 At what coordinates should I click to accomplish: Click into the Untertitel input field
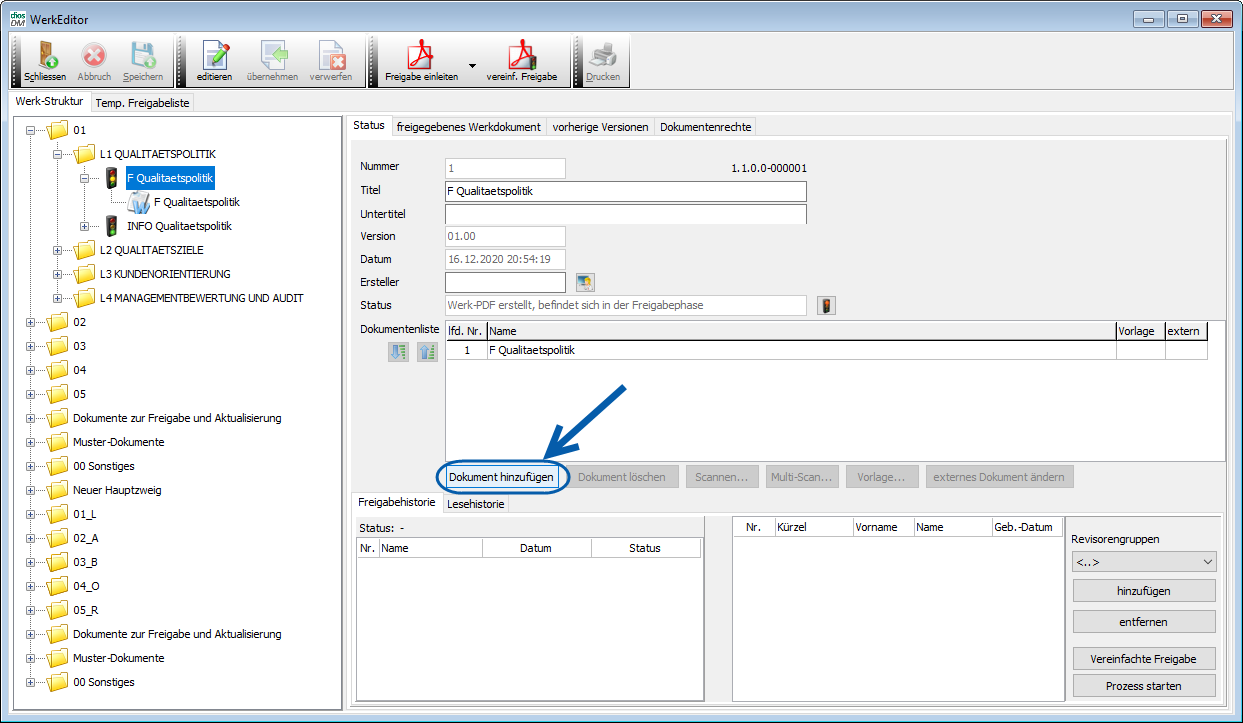(x=625, y=214)
